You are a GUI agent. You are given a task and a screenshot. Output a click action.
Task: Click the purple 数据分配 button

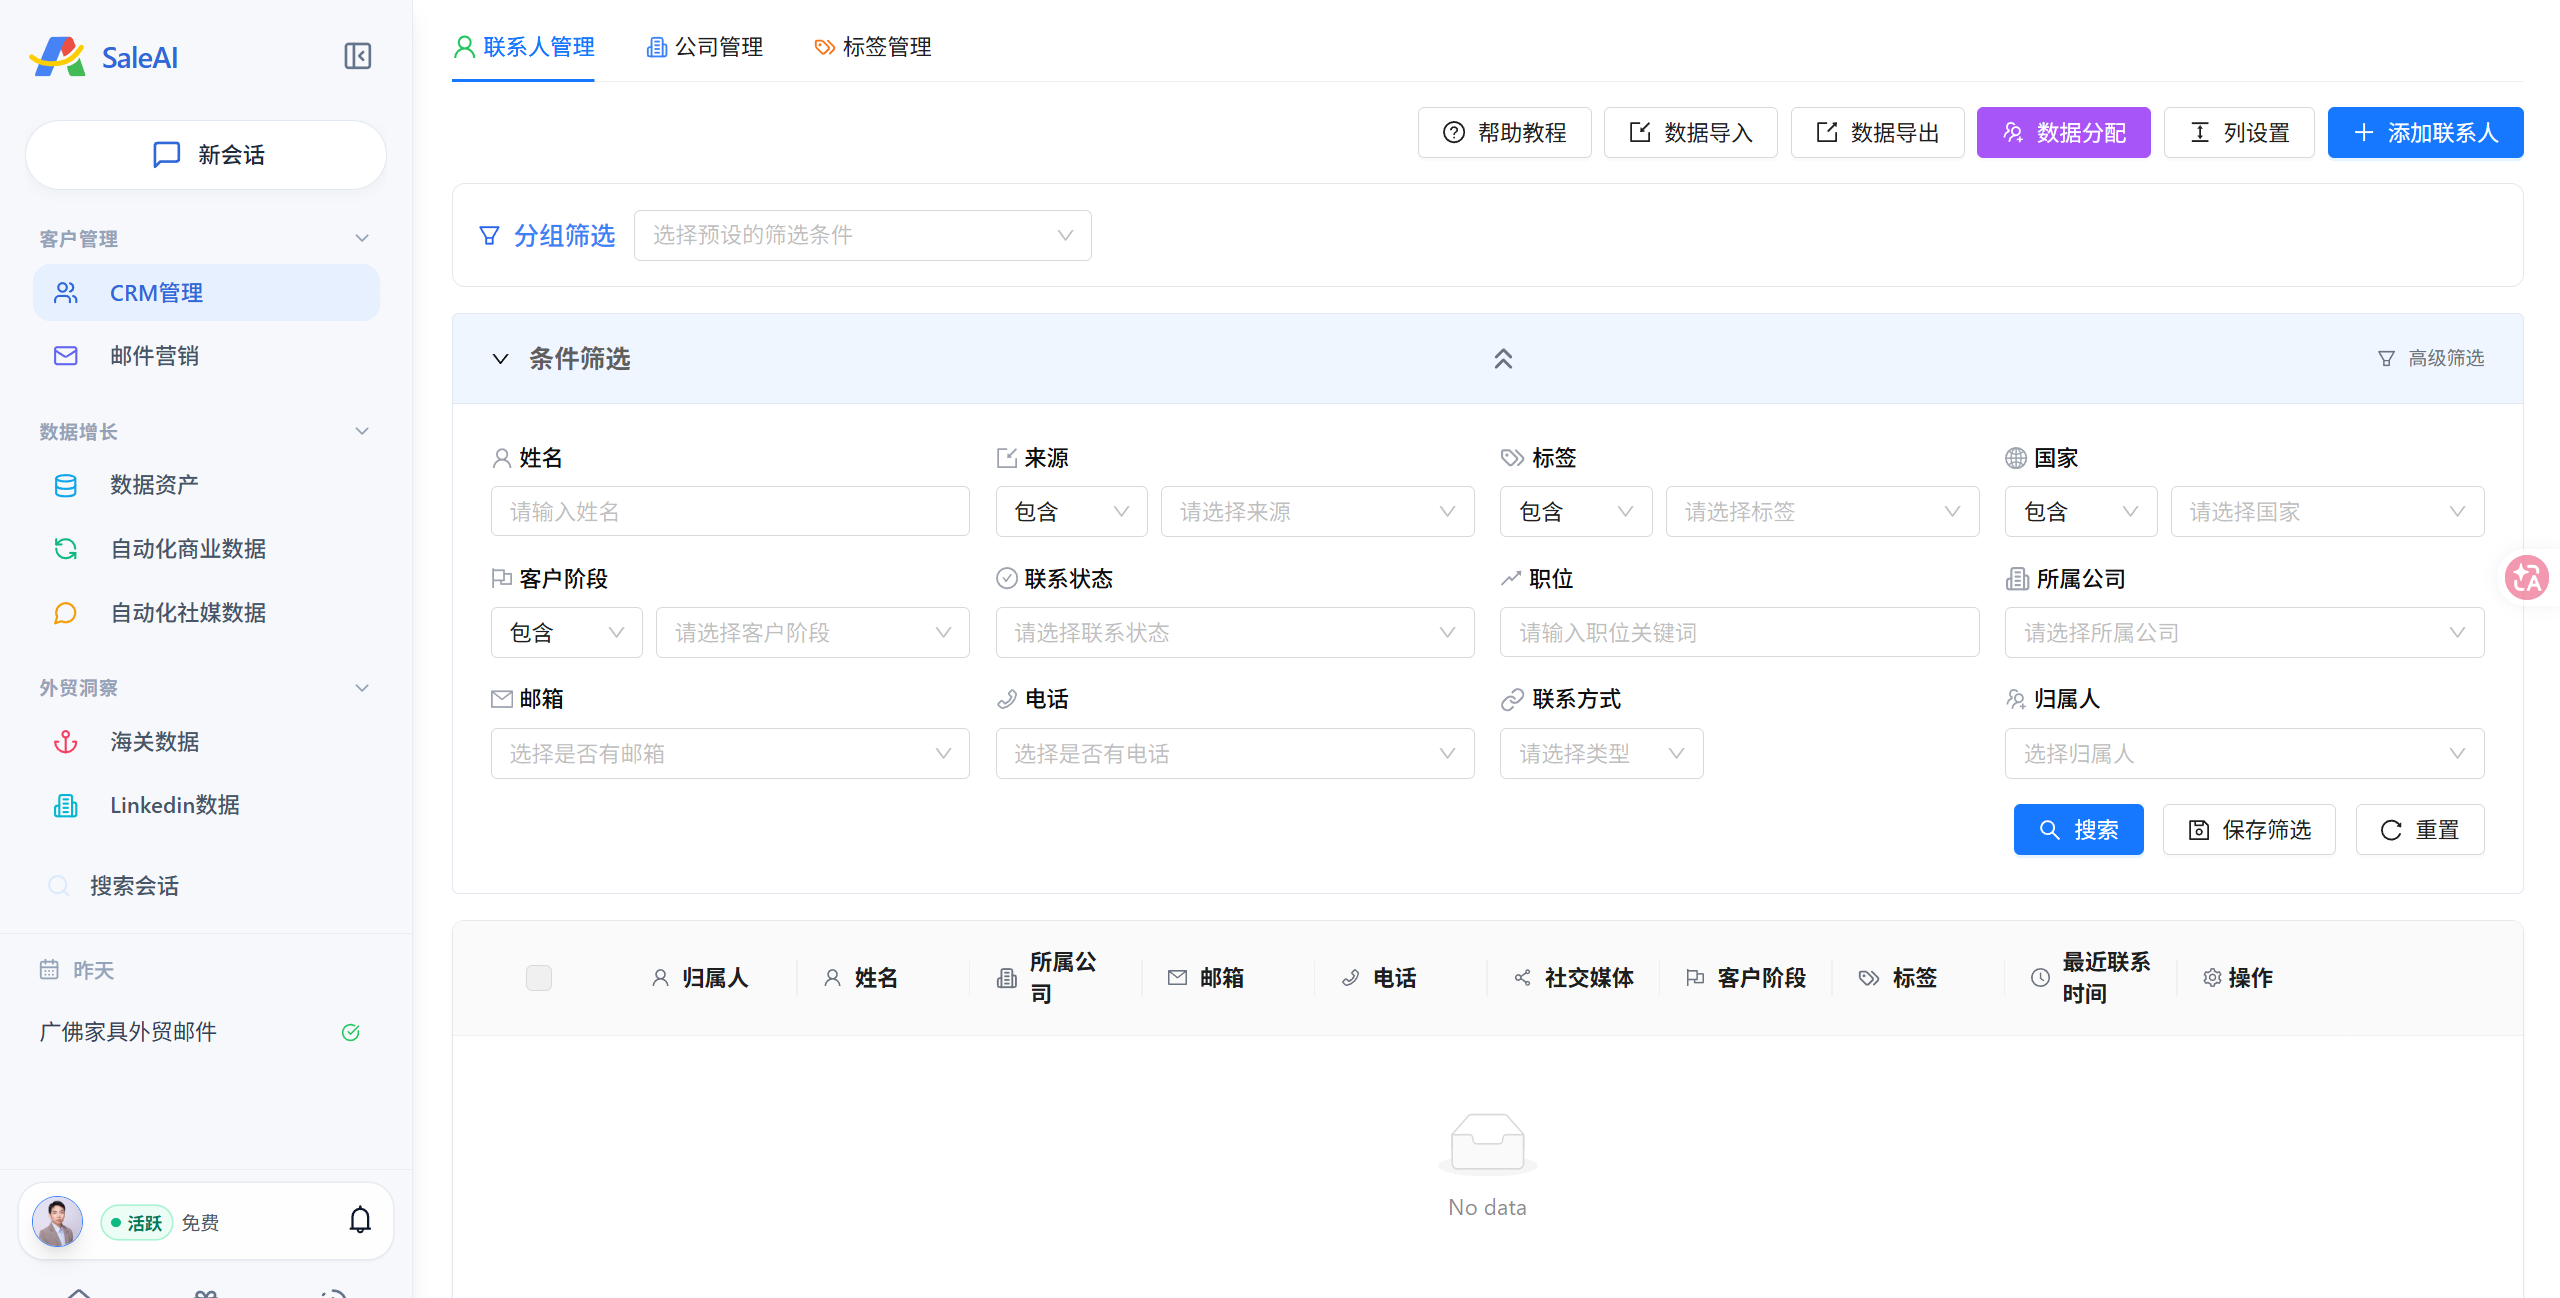[2063, 132]
